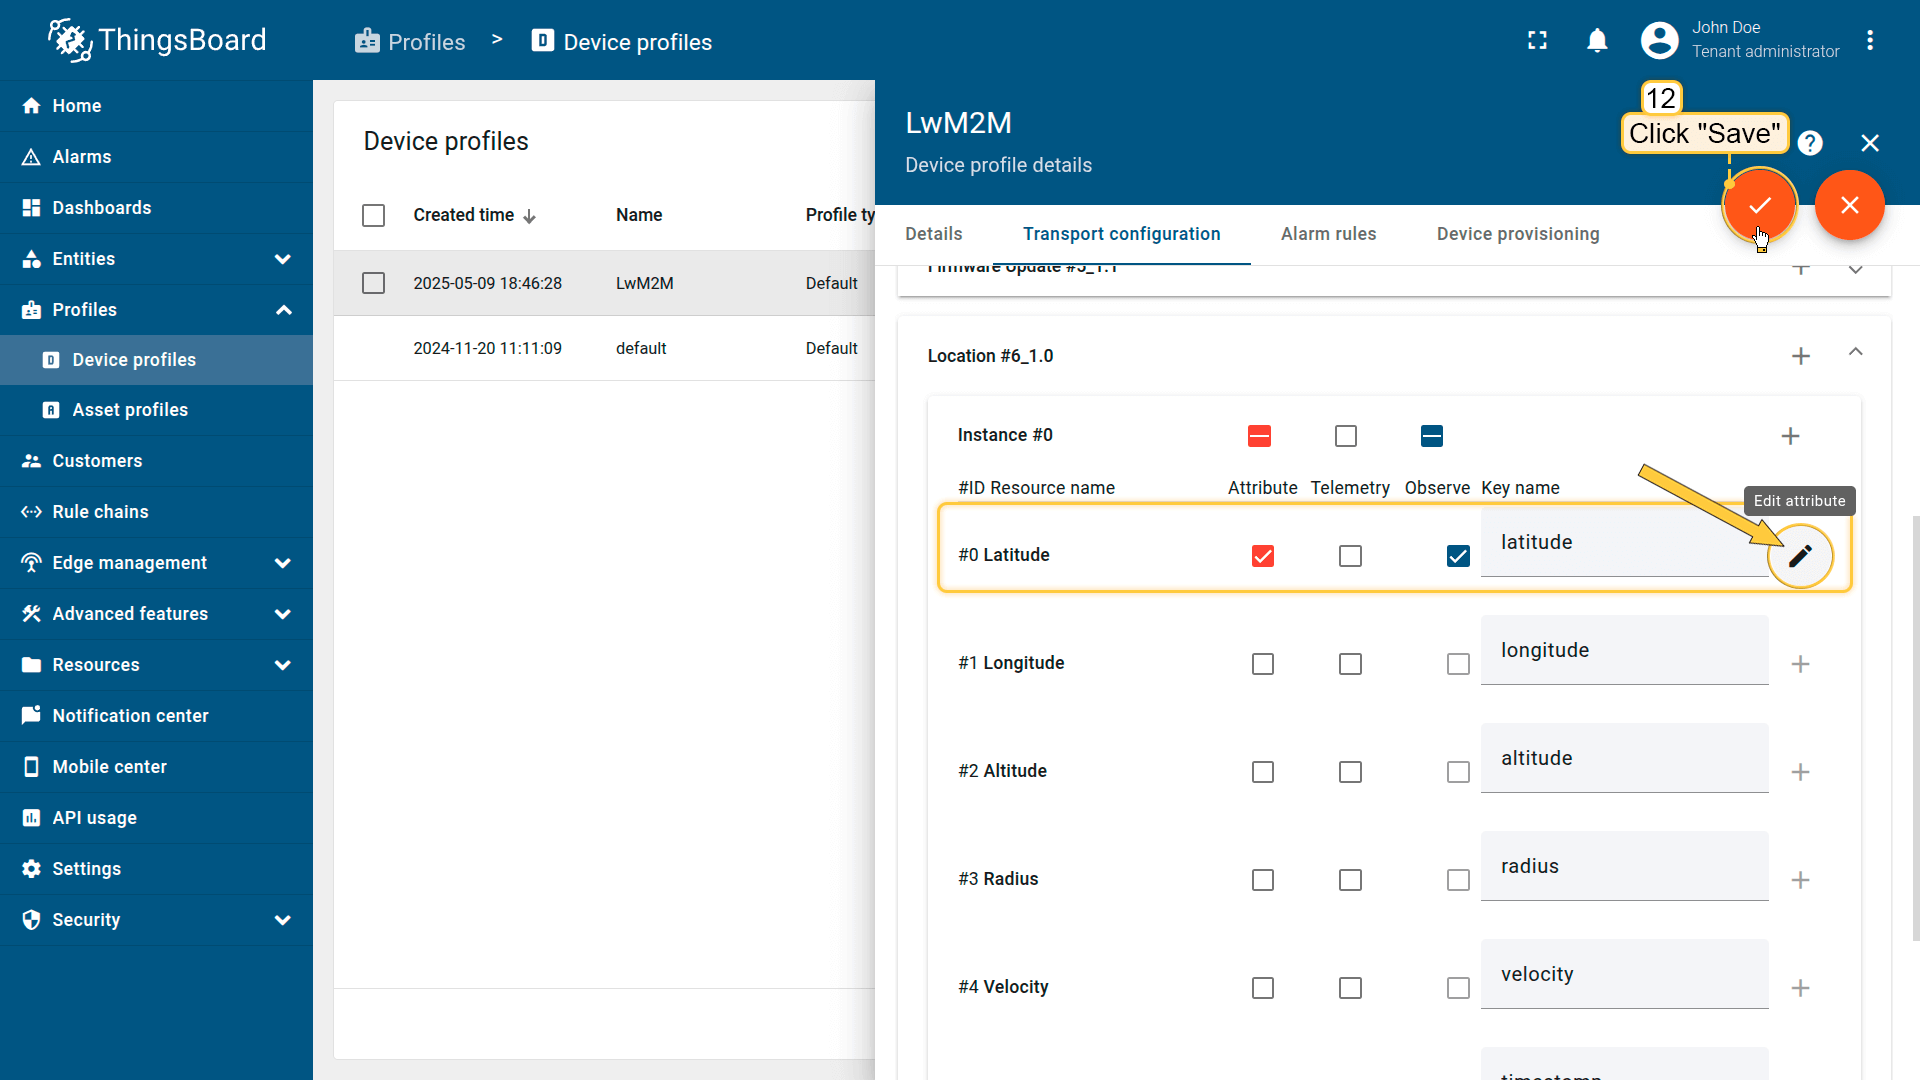Click the plus icon in Location #6_1.0 header
The width and height of the screenshot is (1920, 1080).
[1800, 356]
